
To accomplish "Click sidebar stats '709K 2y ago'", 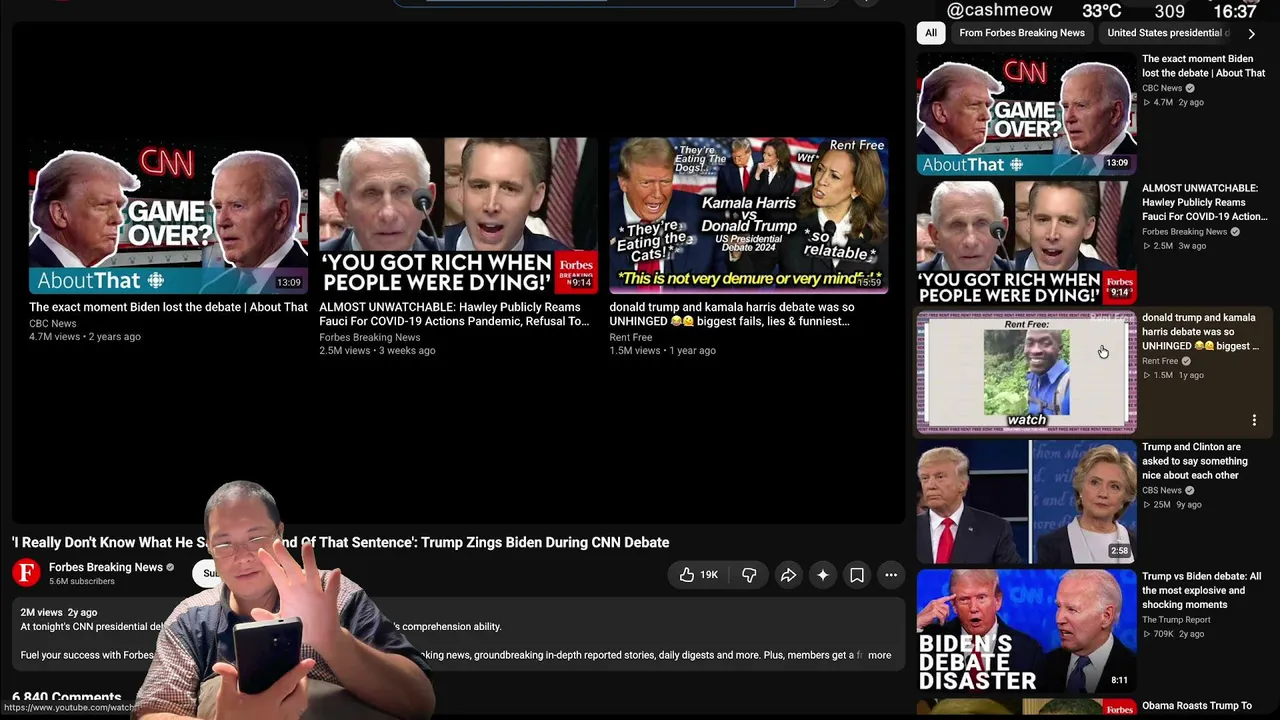I will point(1174,634).
